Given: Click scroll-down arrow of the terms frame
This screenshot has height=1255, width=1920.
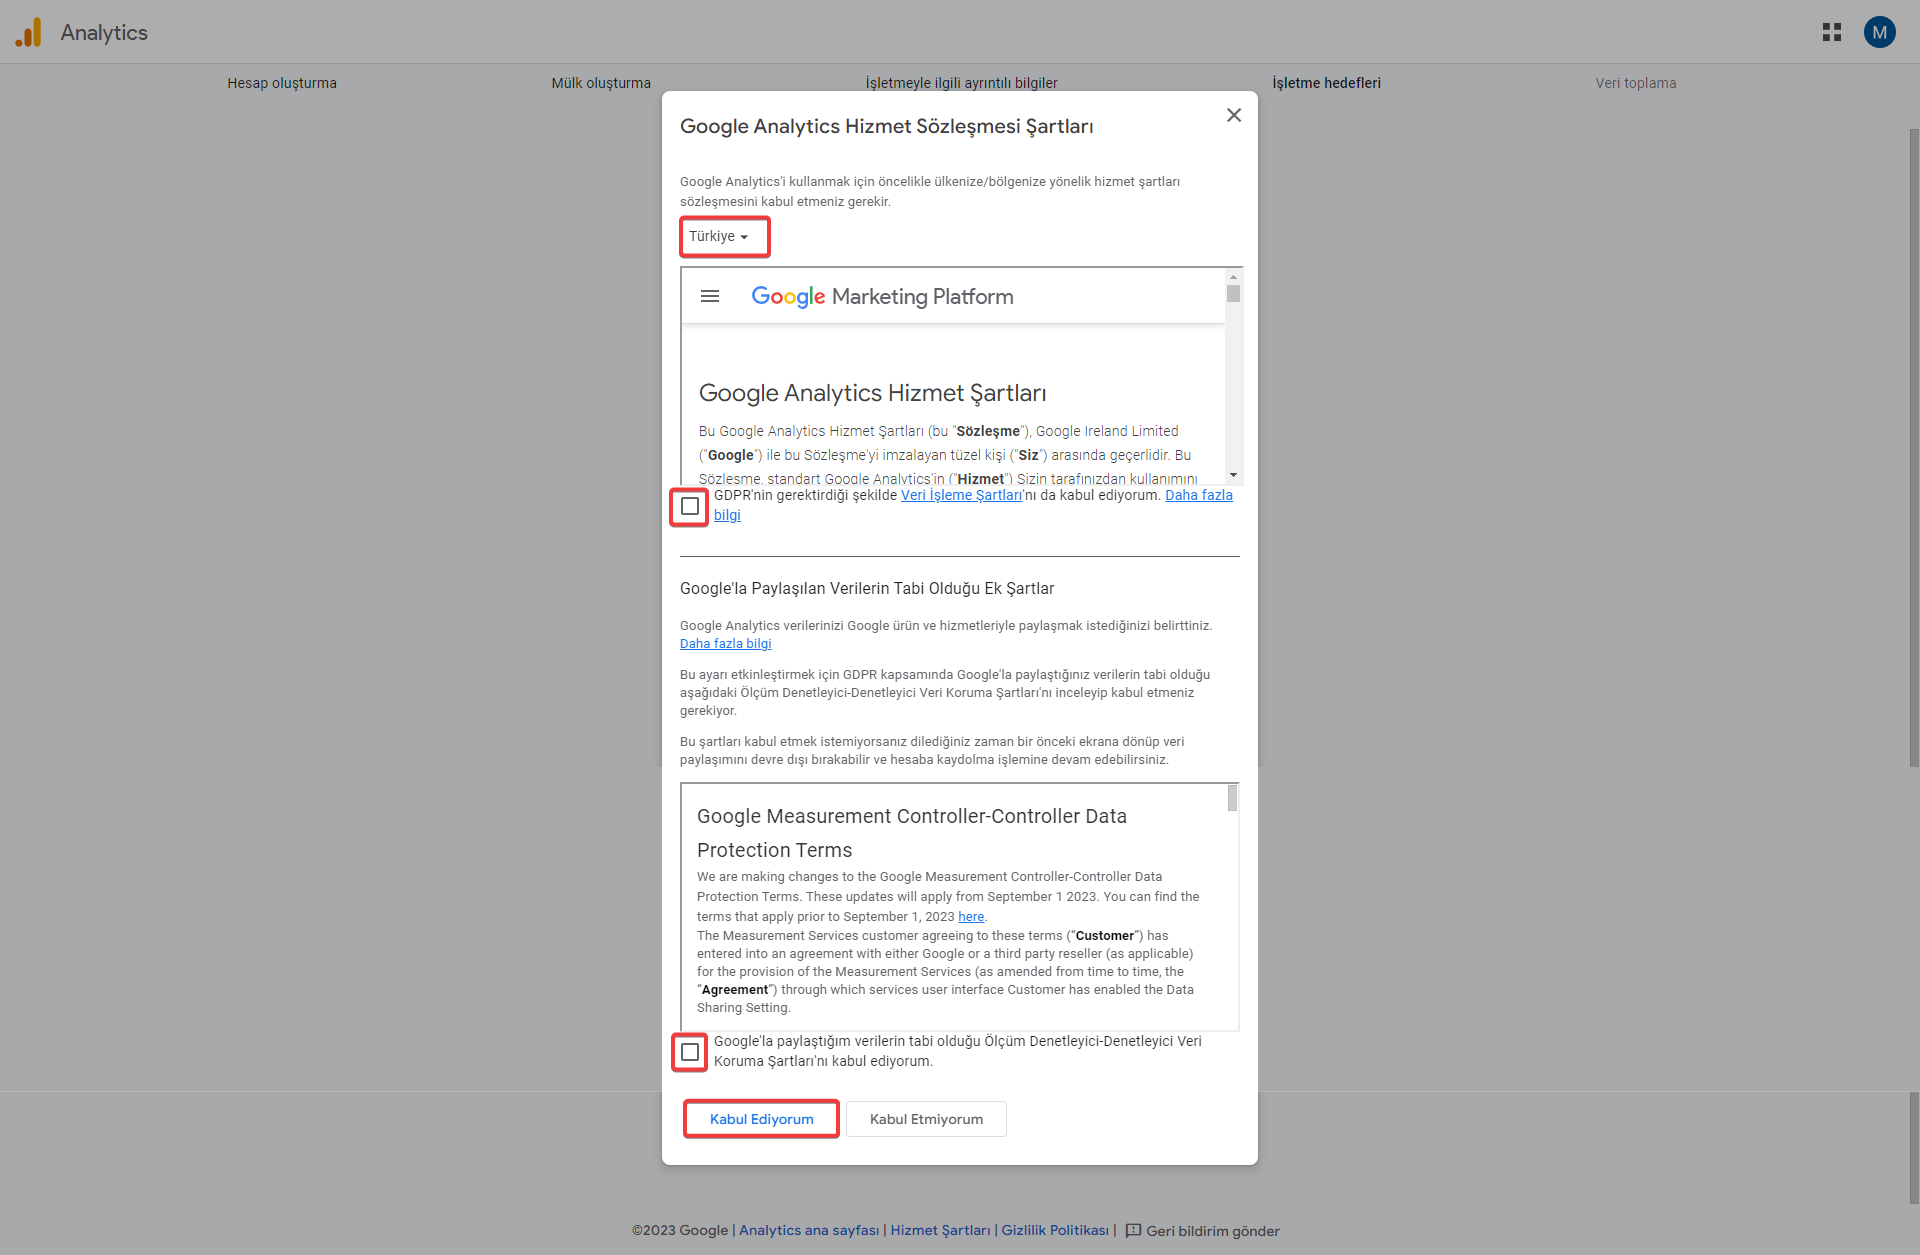Looking at the screenshot, I should [1233, 475].
